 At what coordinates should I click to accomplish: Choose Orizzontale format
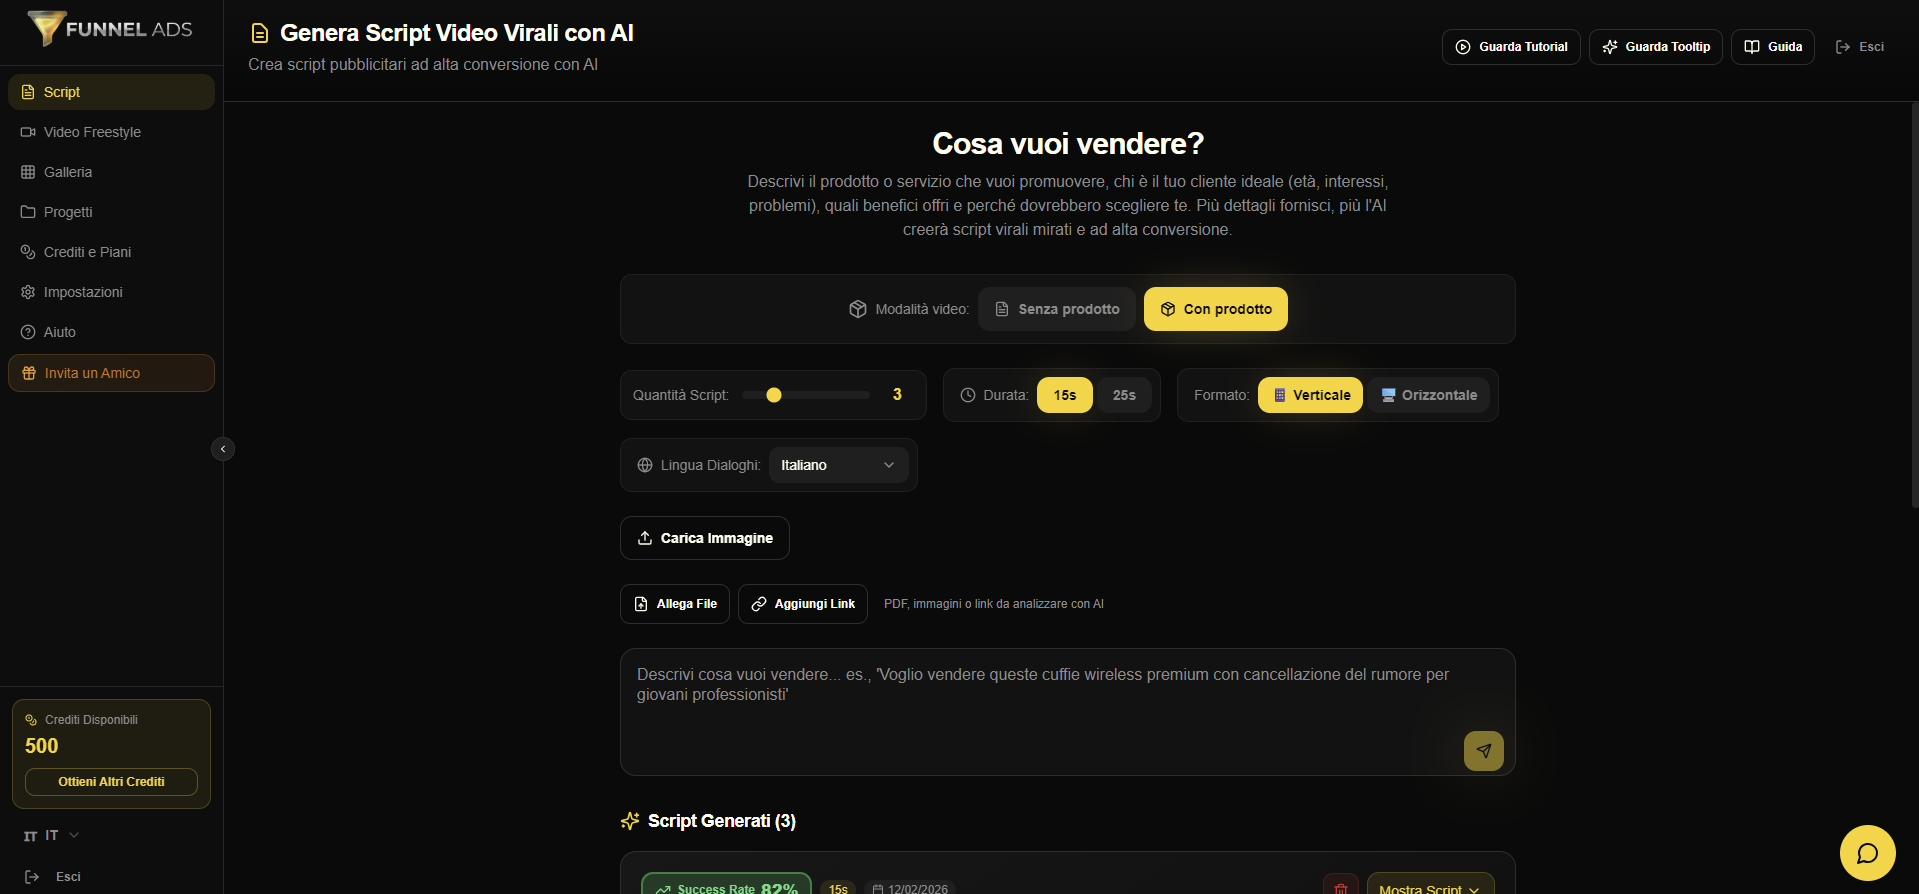click(1429, 395)
